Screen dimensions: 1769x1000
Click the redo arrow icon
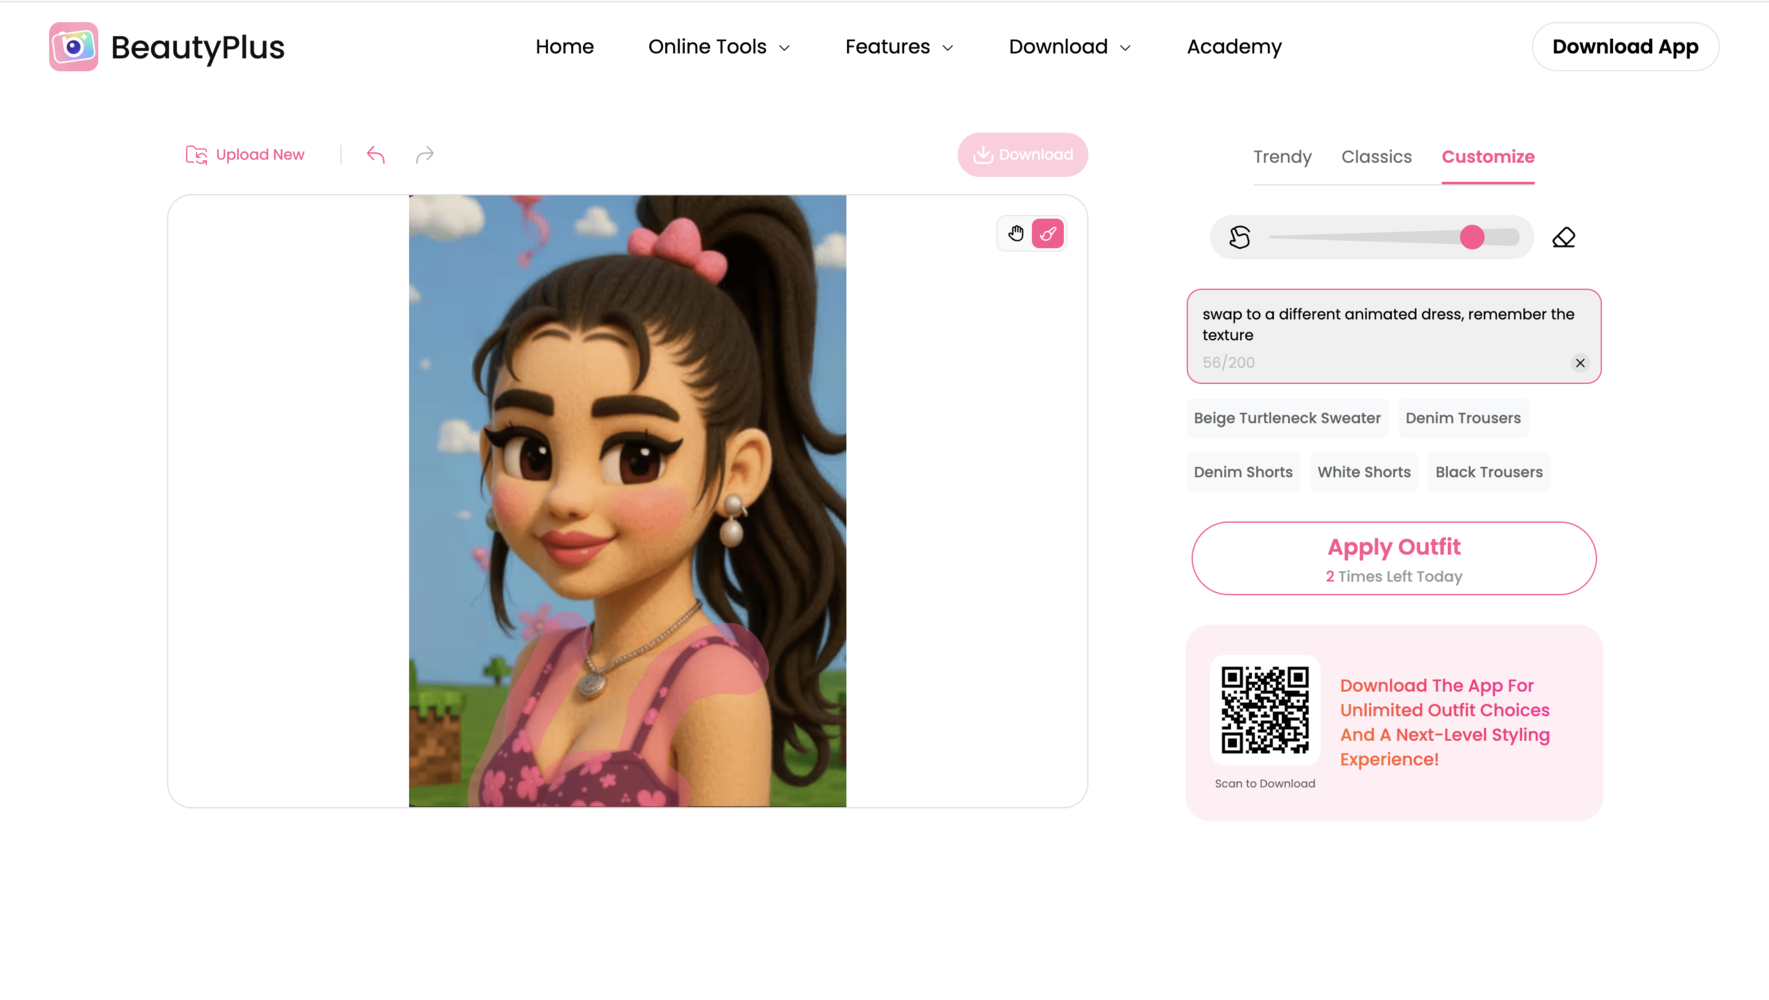(x=425, y=155)
